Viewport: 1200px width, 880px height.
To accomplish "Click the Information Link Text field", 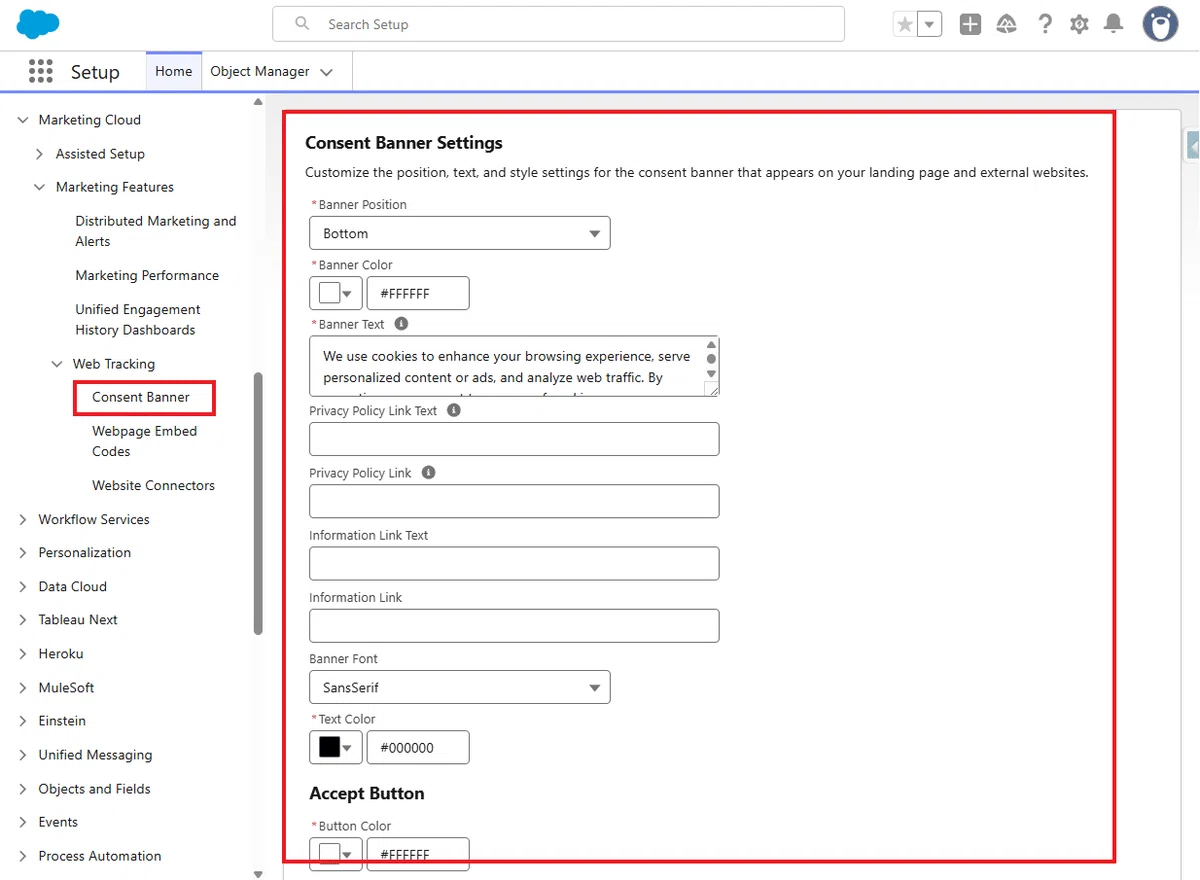I will pyautogui.click(x=514, y=563).
